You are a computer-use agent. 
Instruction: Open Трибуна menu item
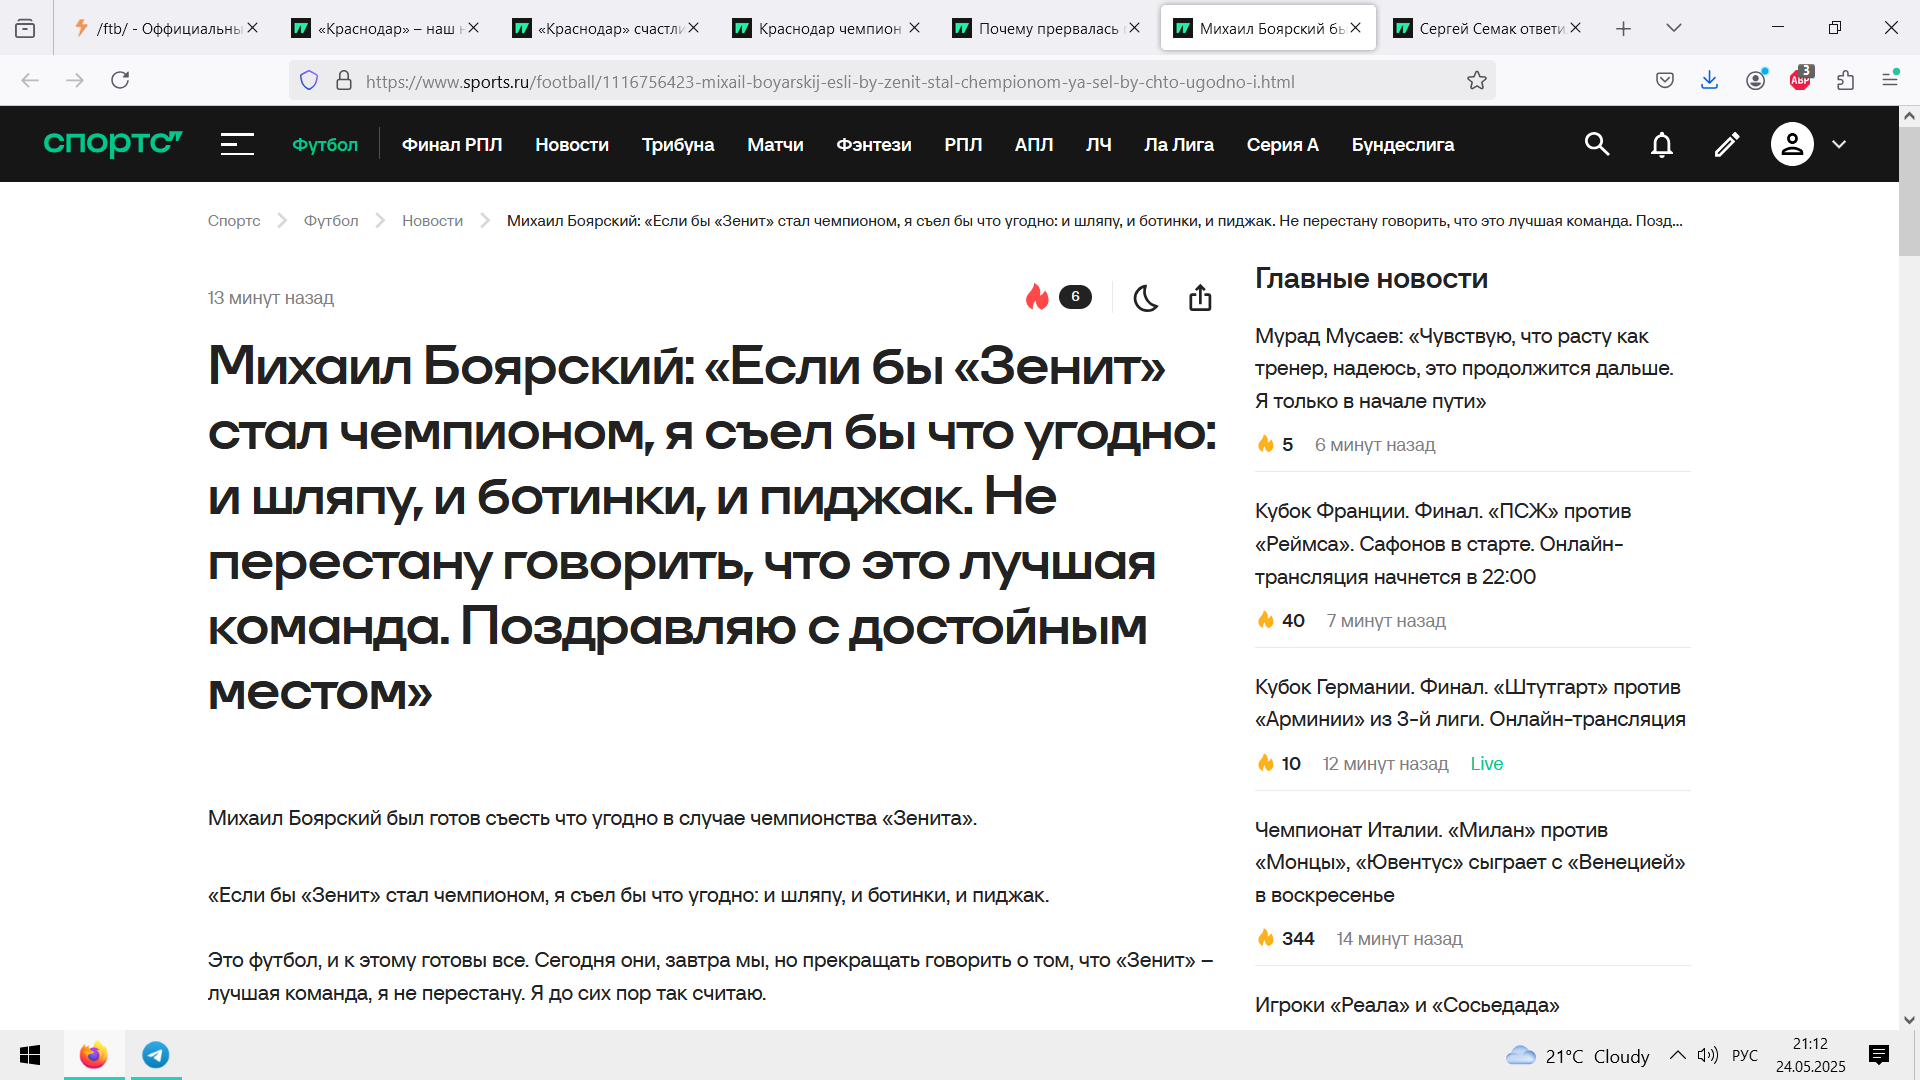tap(678, 145)
